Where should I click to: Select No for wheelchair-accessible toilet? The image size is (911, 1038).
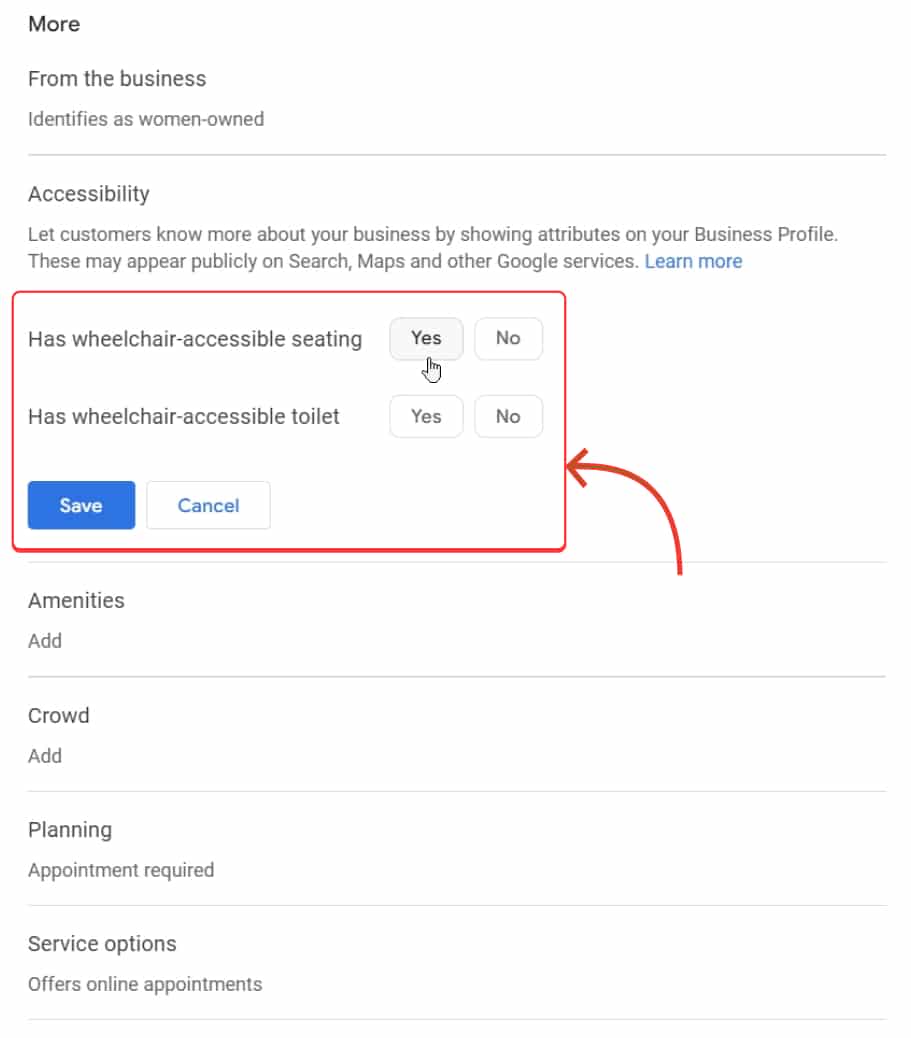click(508, 416)
